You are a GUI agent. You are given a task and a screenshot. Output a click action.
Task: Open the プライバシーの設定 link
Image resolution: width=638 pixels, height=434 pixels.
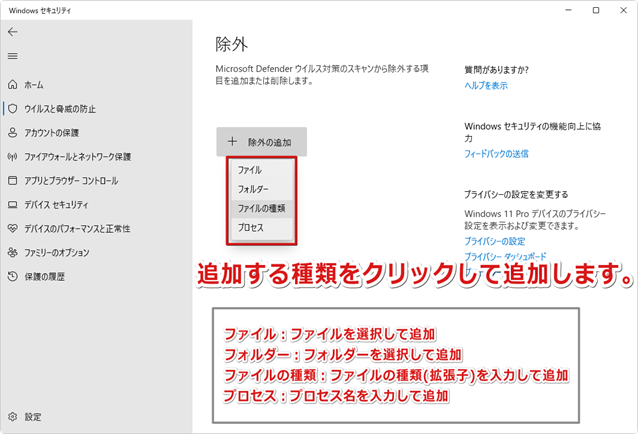(495, 241)
